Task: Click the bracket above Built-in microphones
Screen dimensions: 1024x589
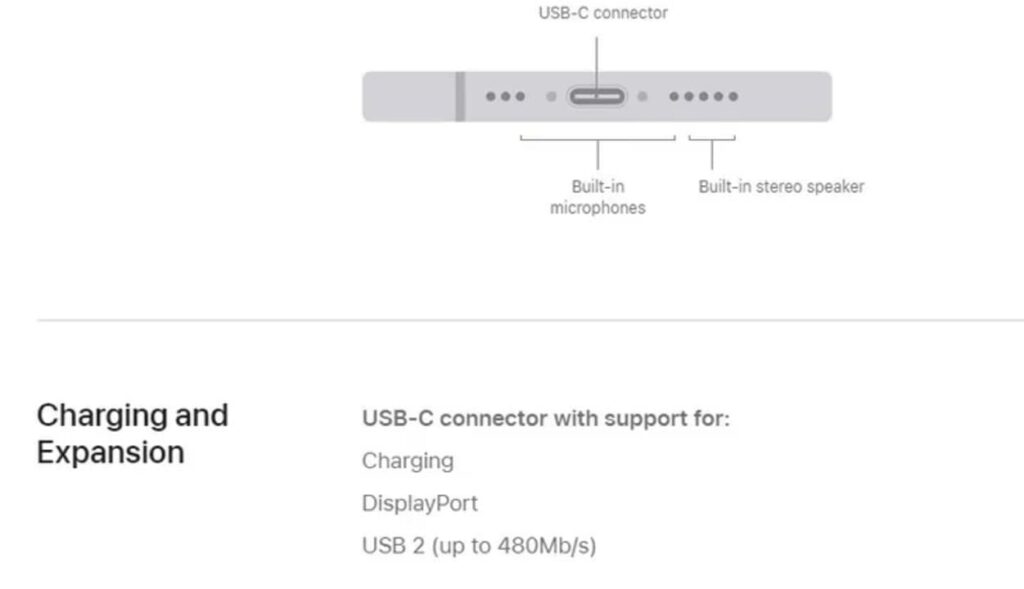Action: pos(597,140)
